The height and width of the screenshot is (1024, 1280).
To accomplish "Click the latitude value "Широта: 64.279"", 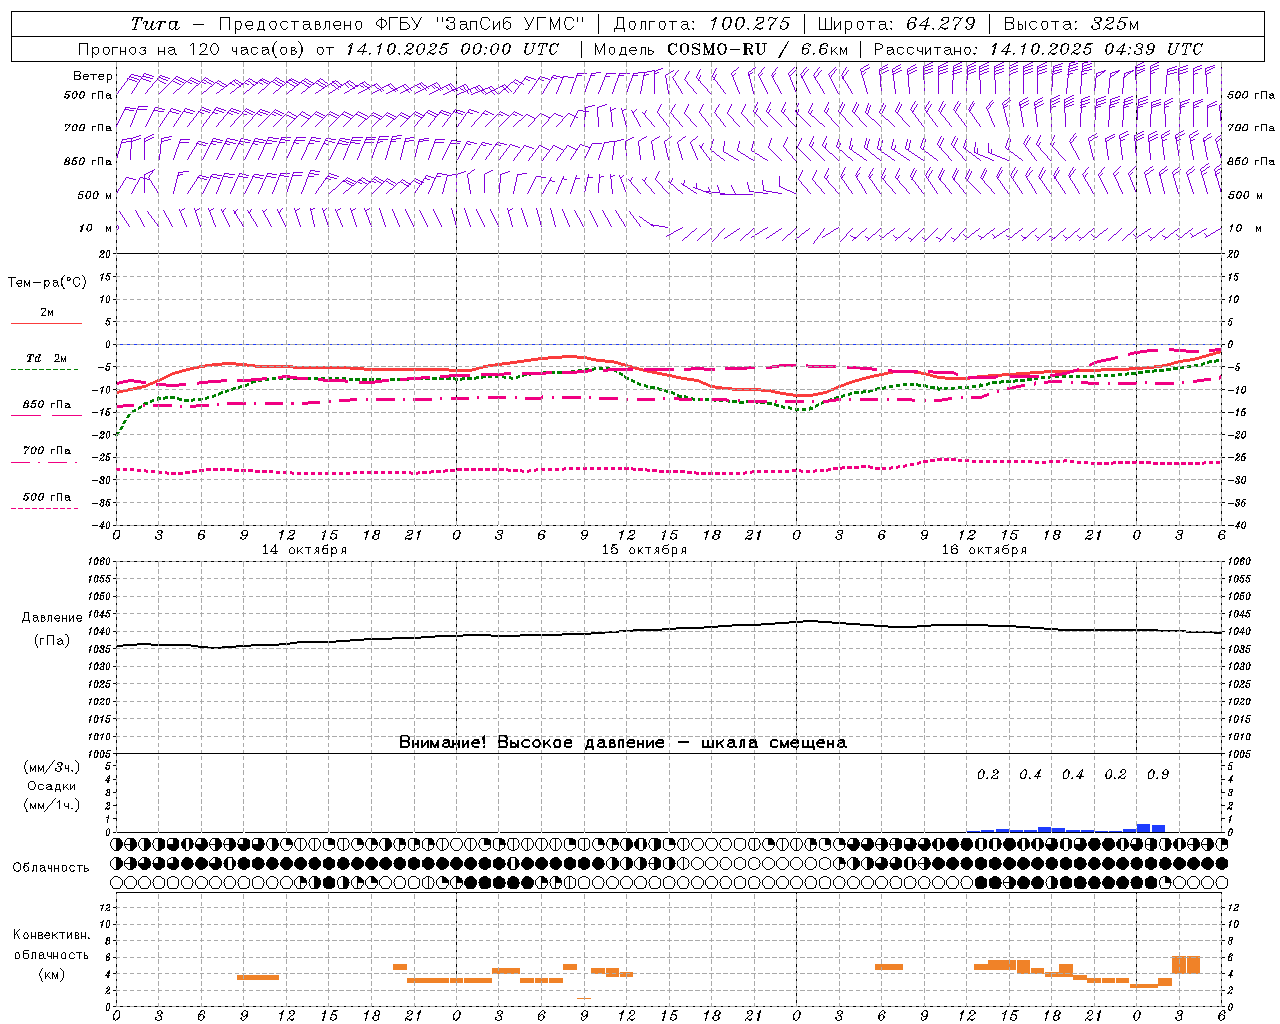I will click(896, 24).
